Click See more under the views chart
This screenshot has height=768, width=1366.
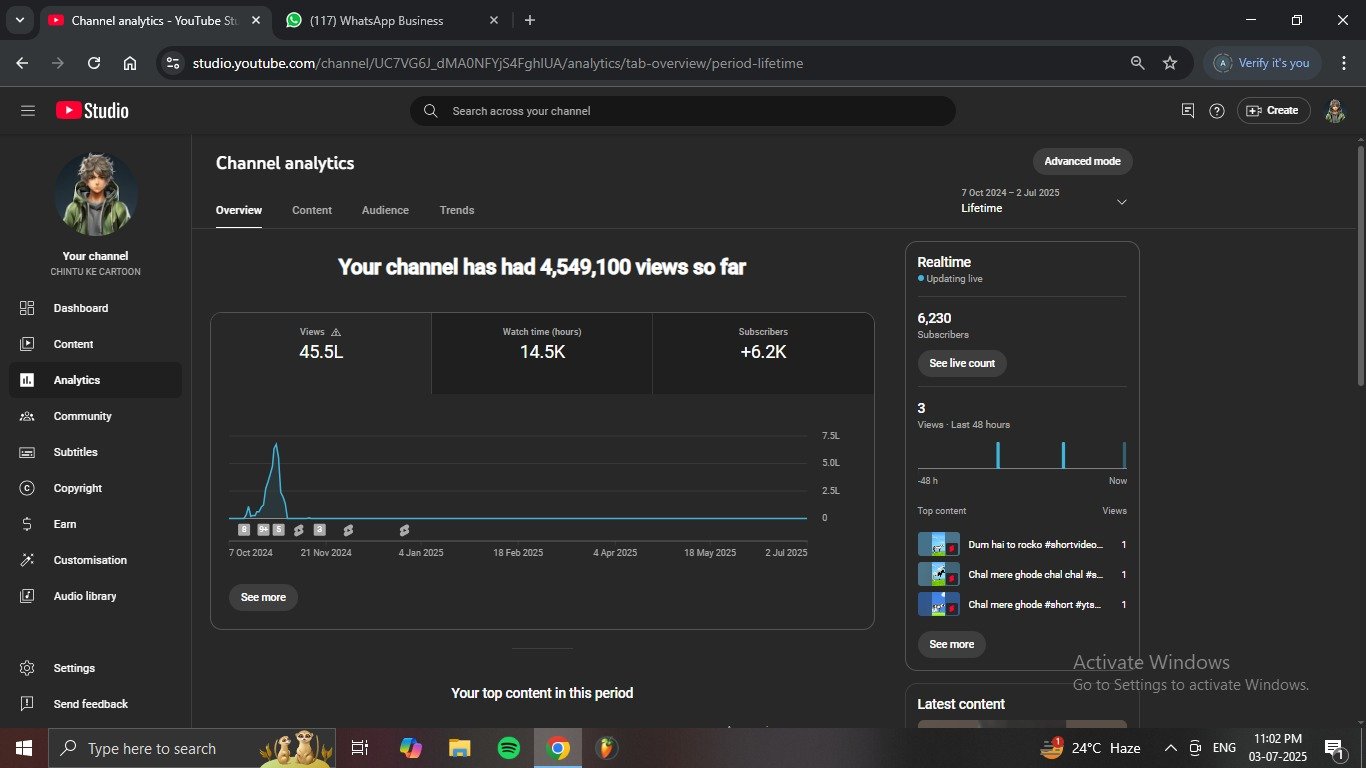click(263, 597)
